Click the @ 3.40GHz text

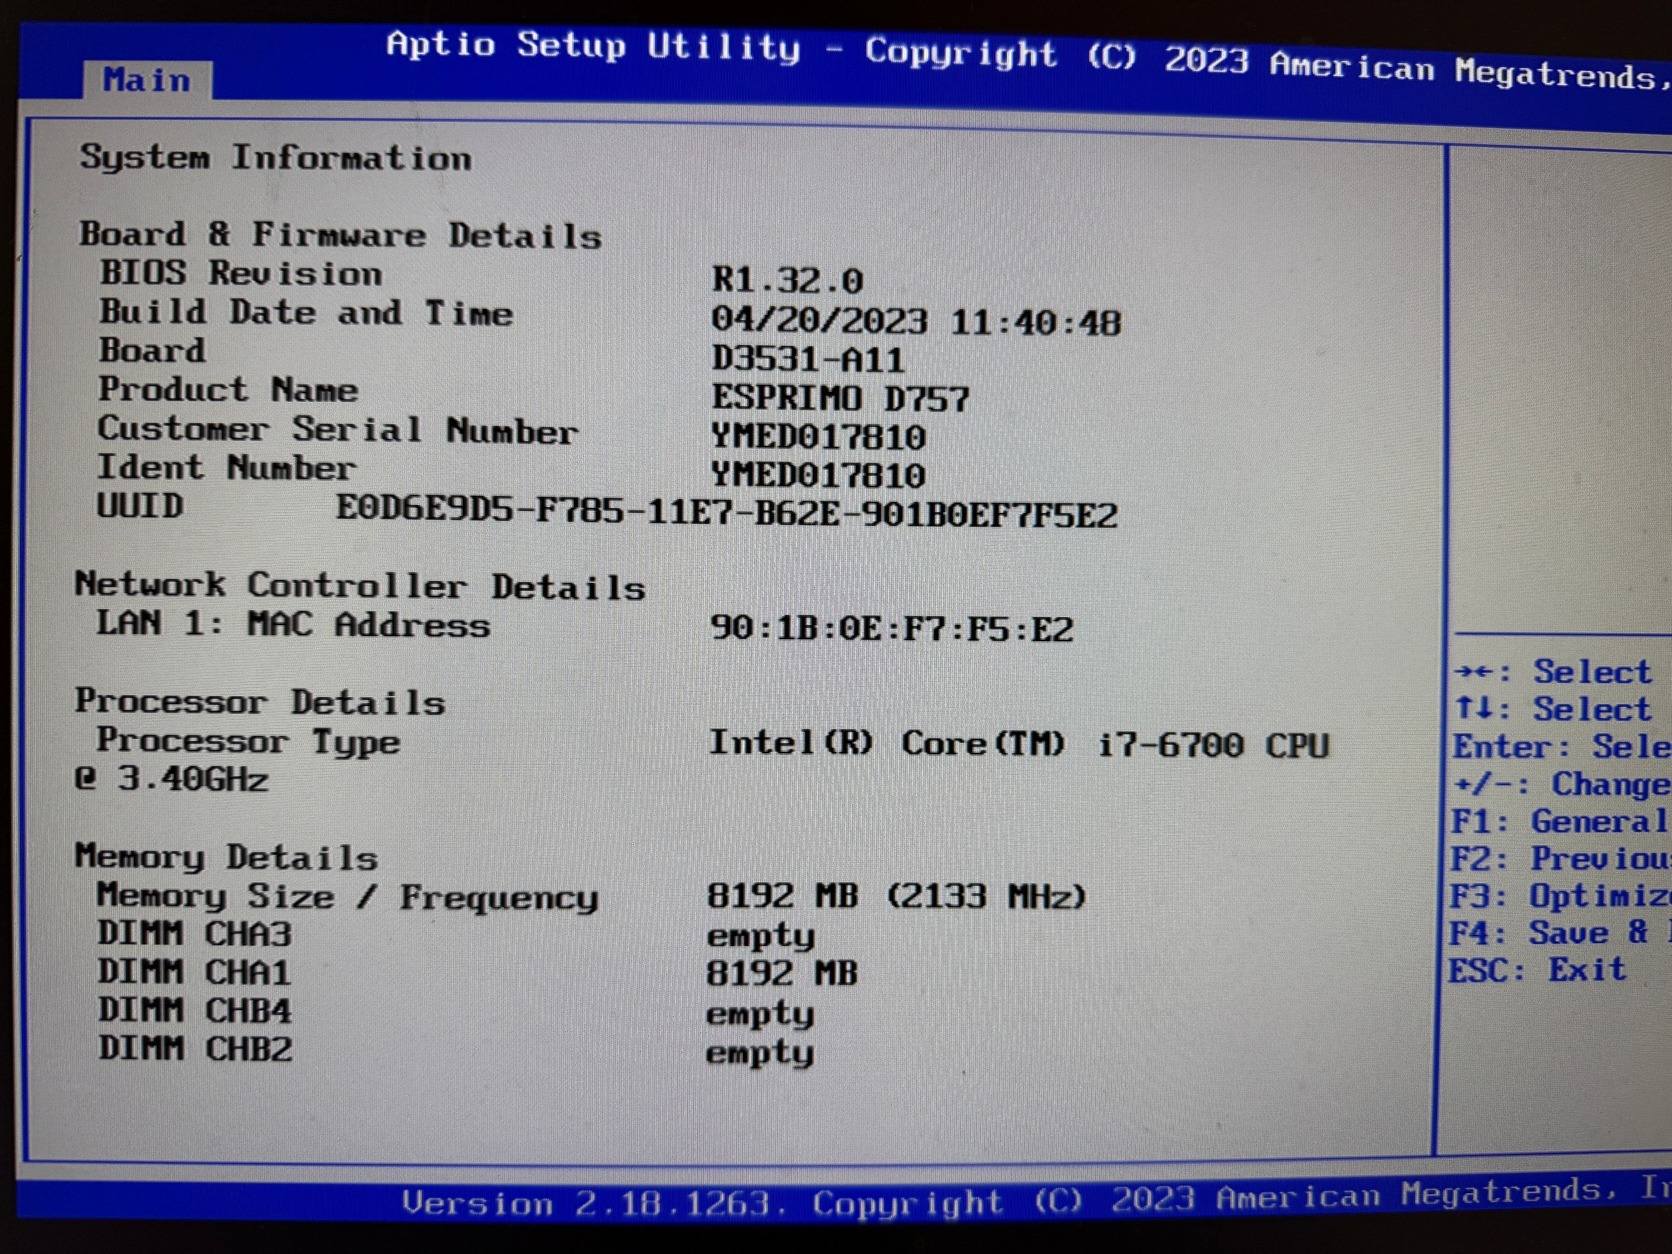pyautogui.click(x=172, y=778)
